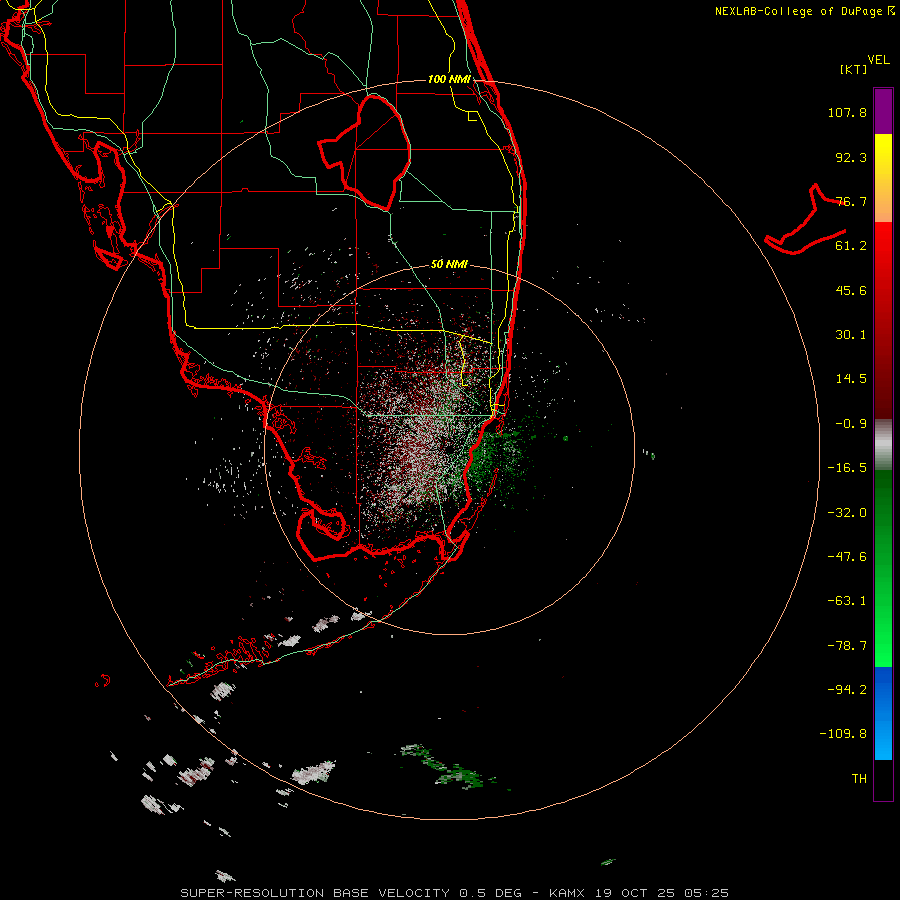Click the VEL legend label
900x900 pixels.
[x=879, y=60]
